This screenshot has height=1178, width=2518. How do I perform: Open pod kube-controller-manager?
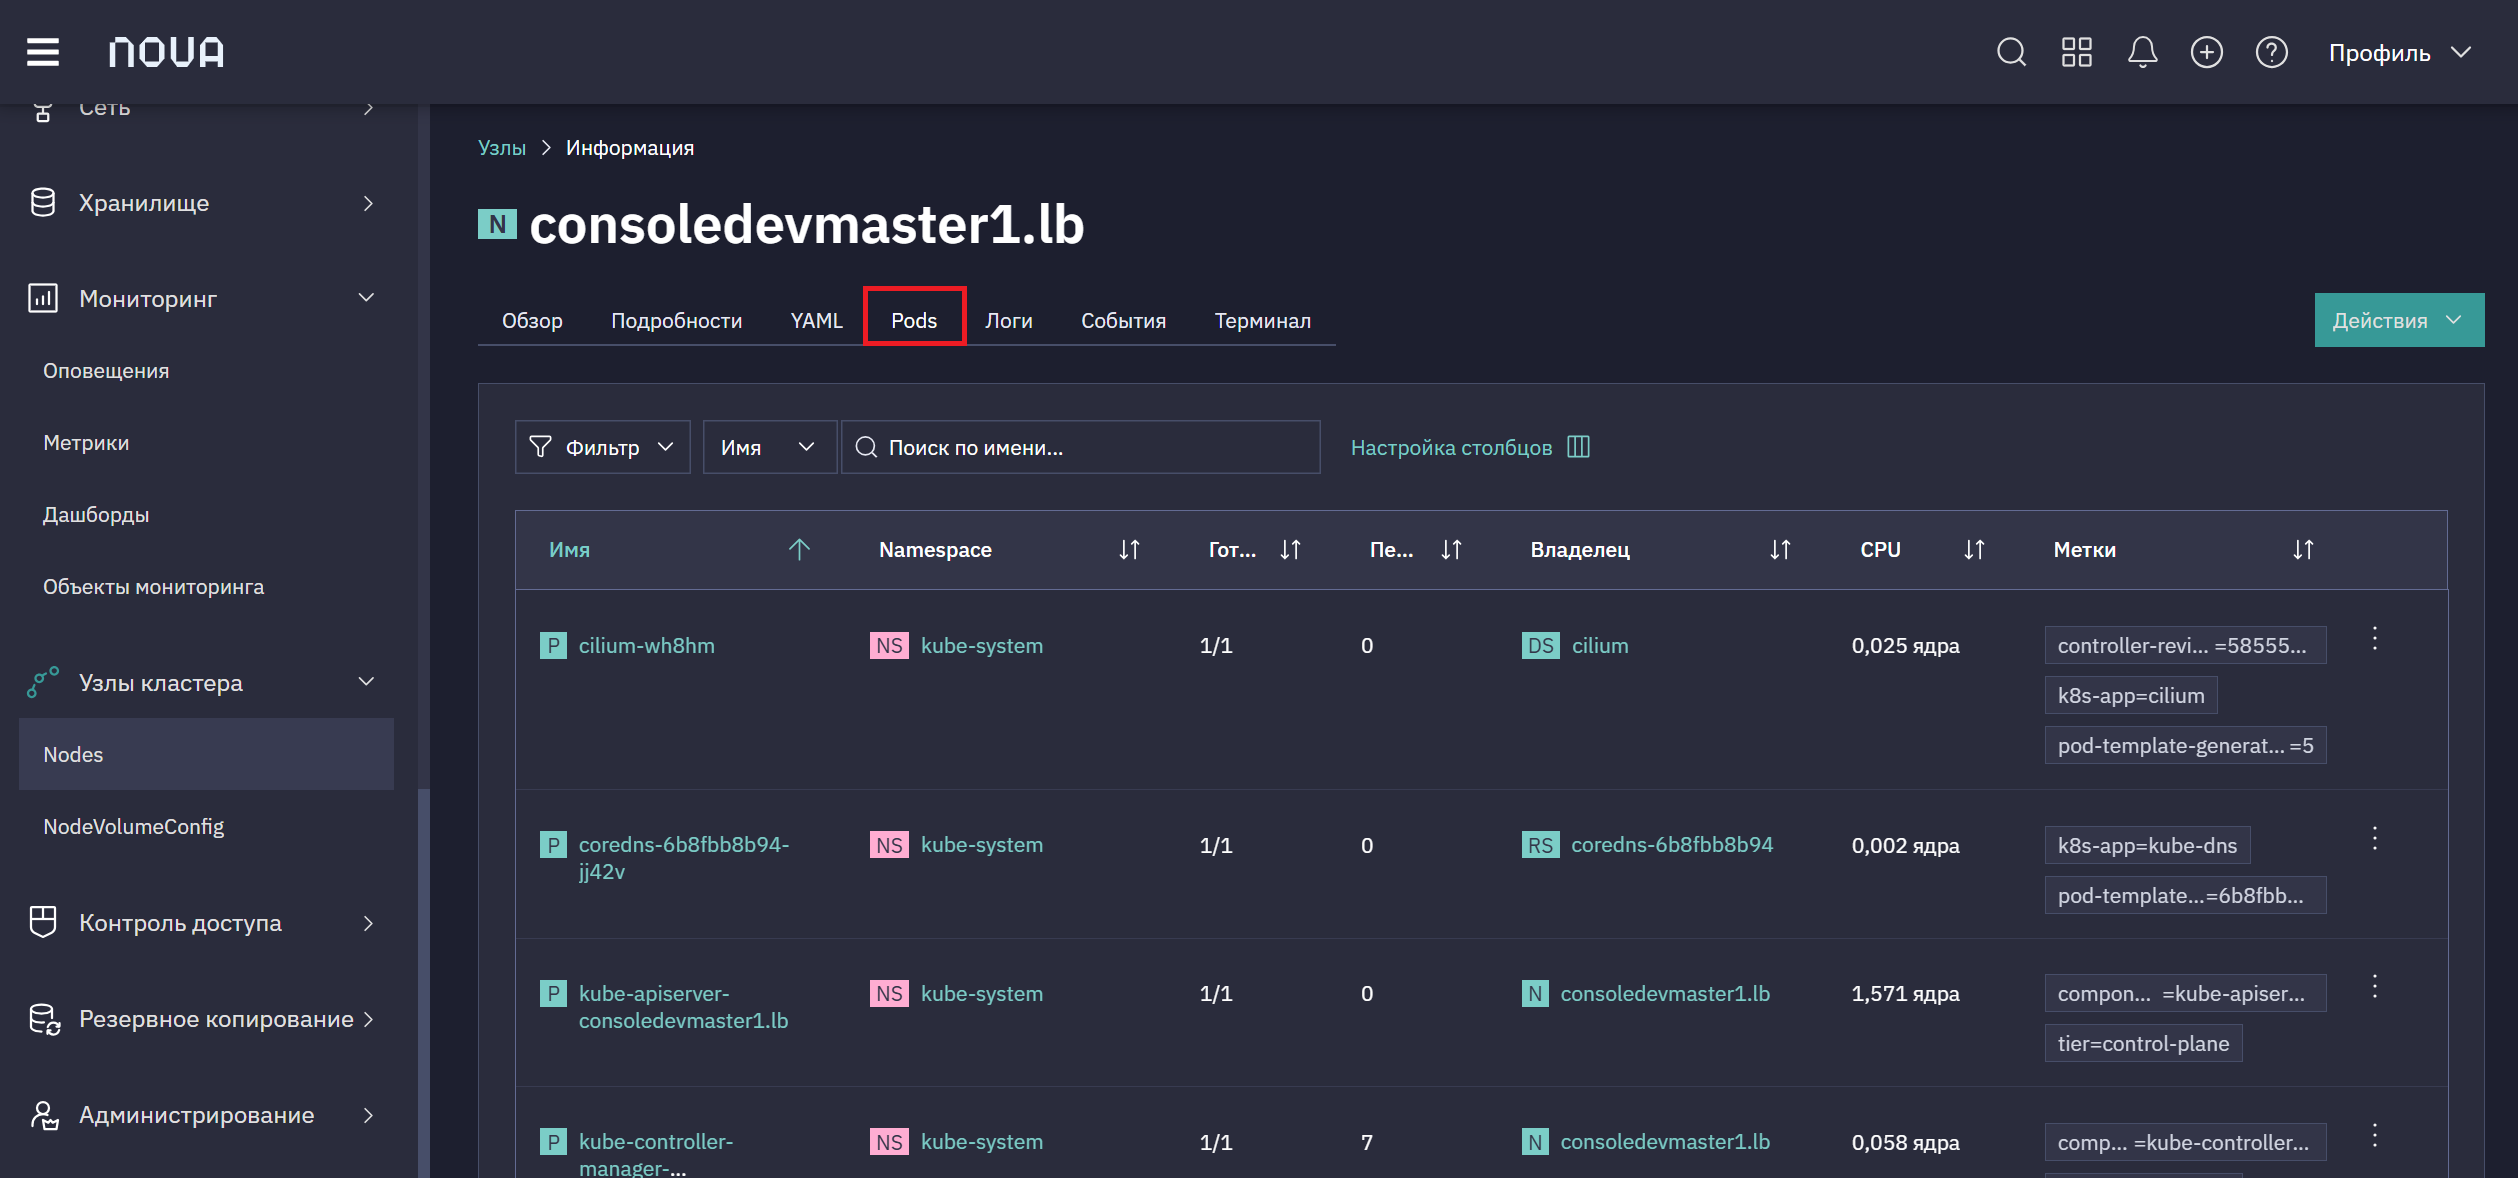pos(656,1154)
